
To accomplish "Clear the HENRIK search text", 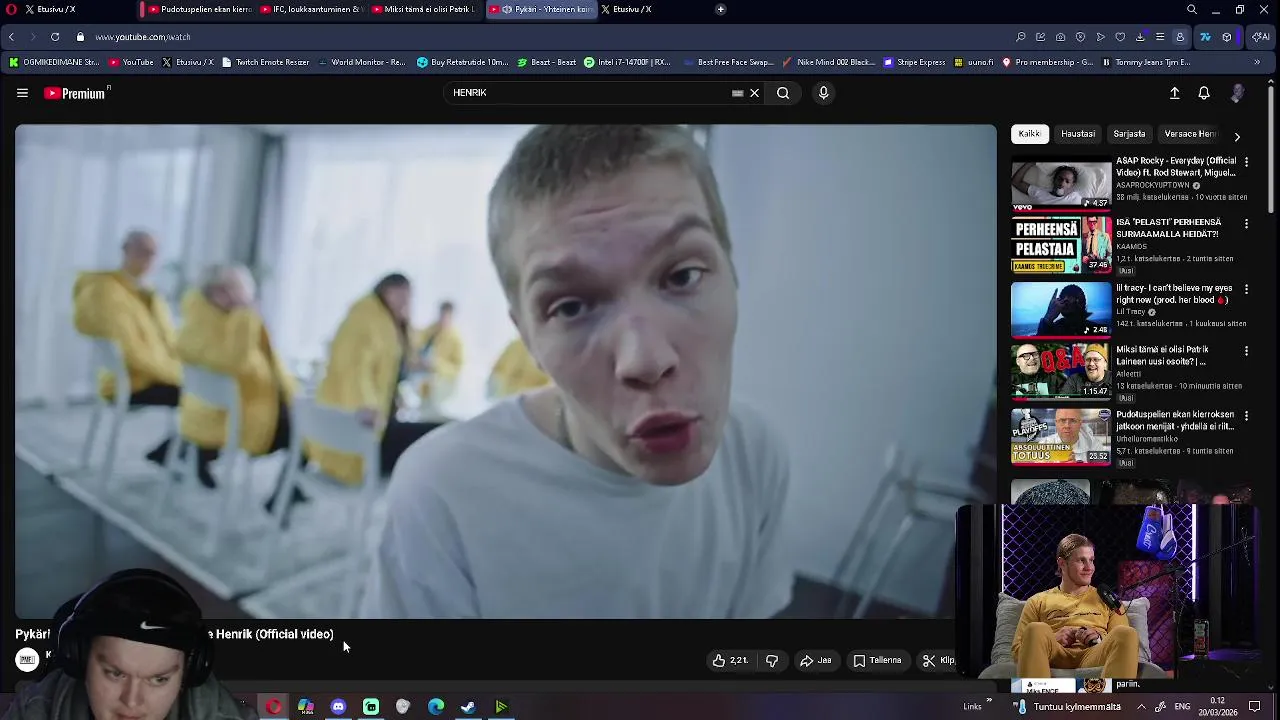I will click(755, 93).
